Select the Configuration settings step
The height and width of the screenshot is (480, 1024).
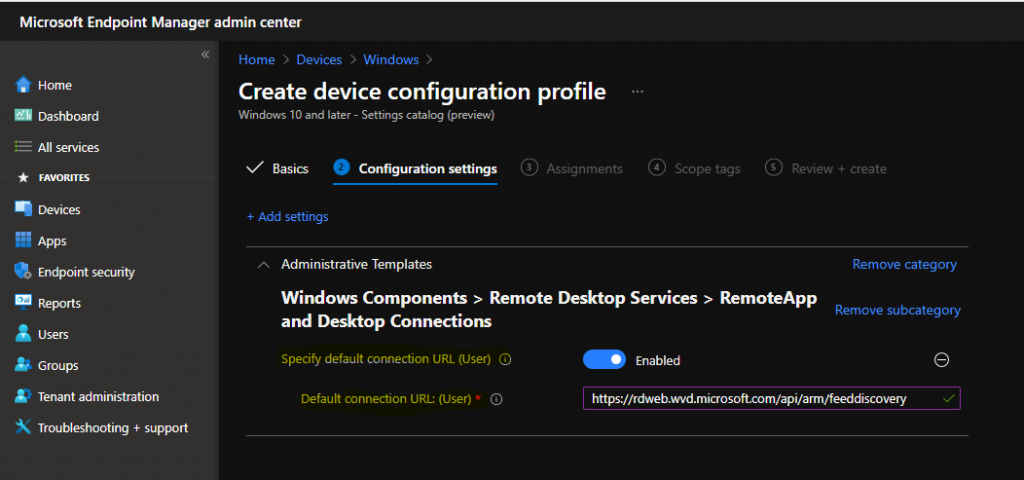click(x=415, y=168)
